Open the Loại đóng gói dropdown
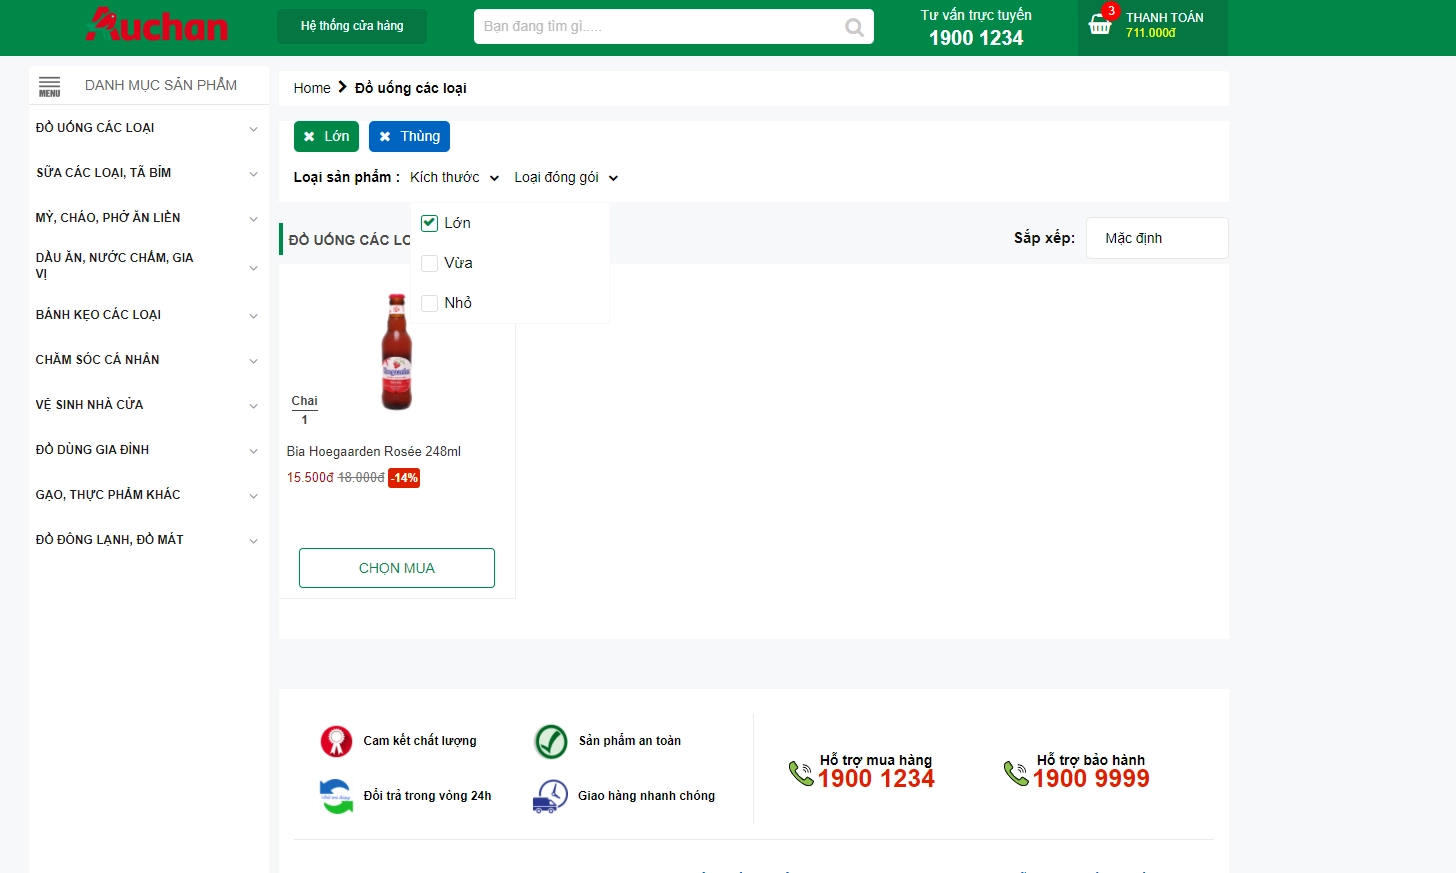Image resolution: width=1456 pixels, height=873 pixels. click(x=566, y=178)
